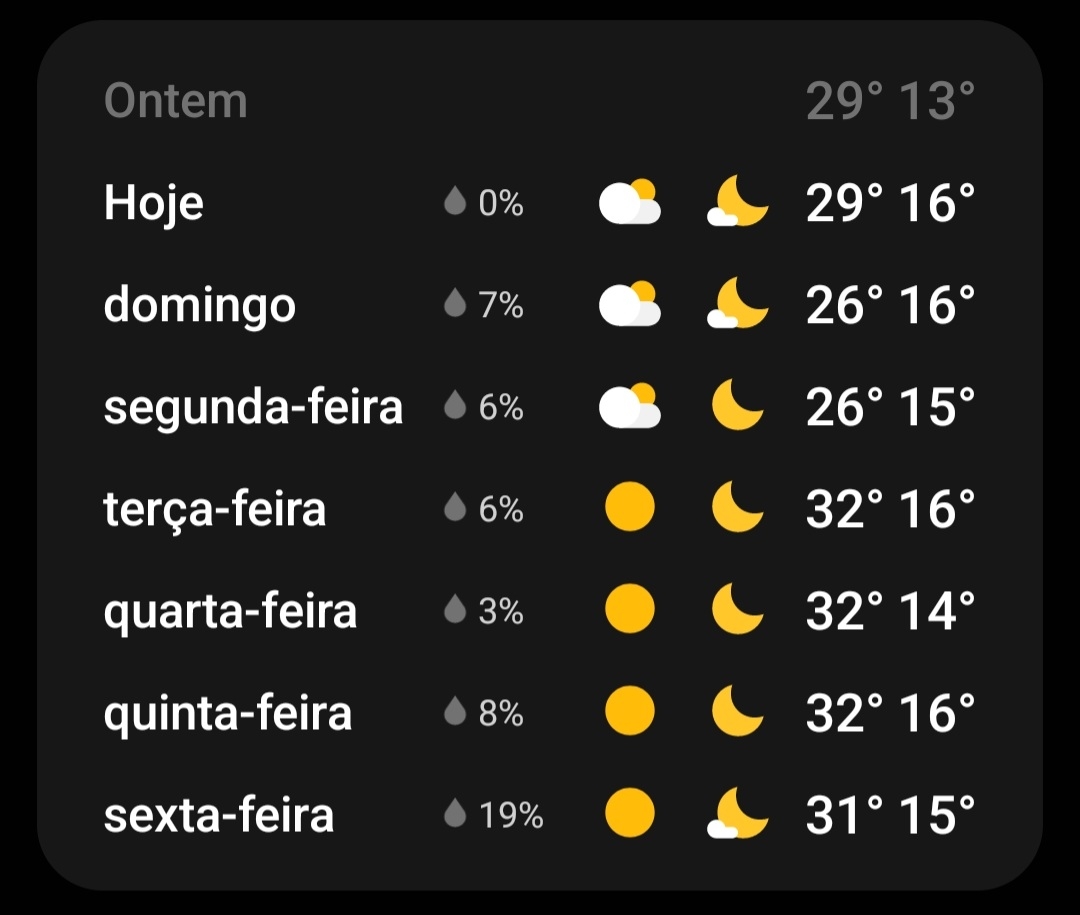This screenshot has width=1080, height=915.
Task: Tap quarta-feira 32° 14° temperatures
Action: click(x=890, y=611)
